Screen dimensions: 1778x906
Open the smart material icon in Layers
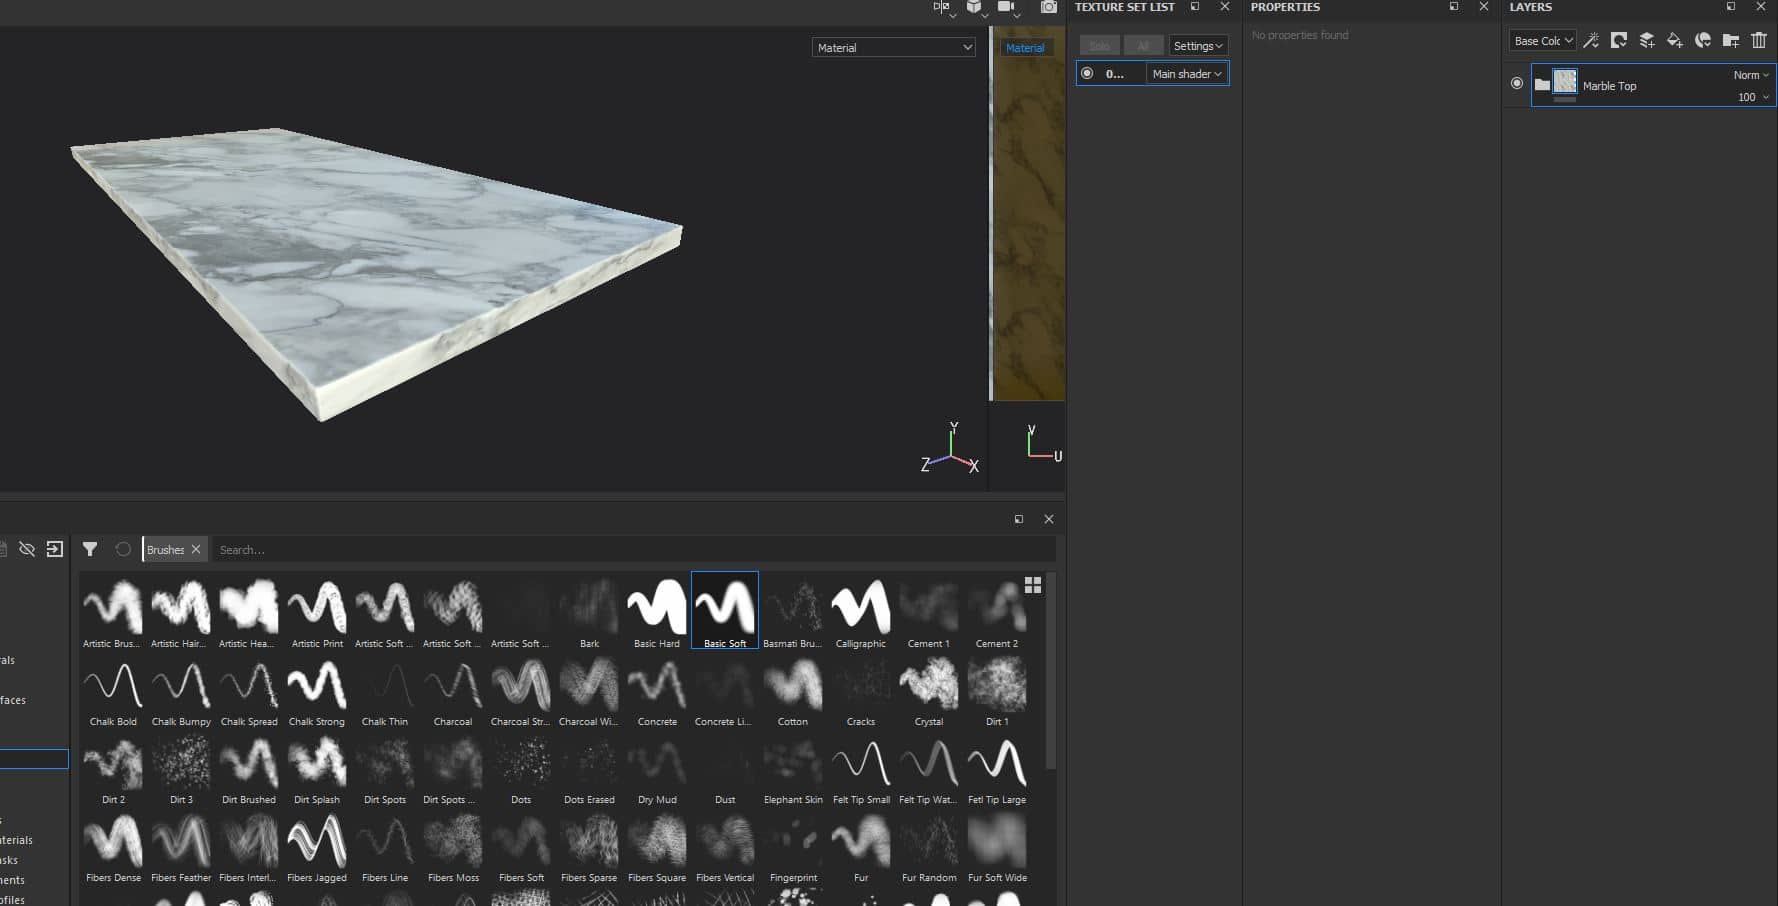(1703, 40)
